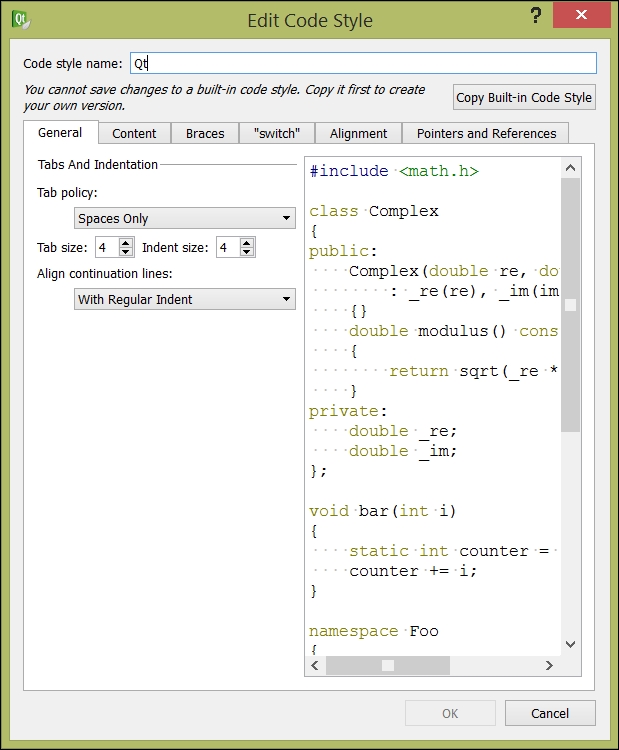The width and height of the screenshot is (619, 750).
Task: Click the Tab size number field
Action: [x=108, y=247]
